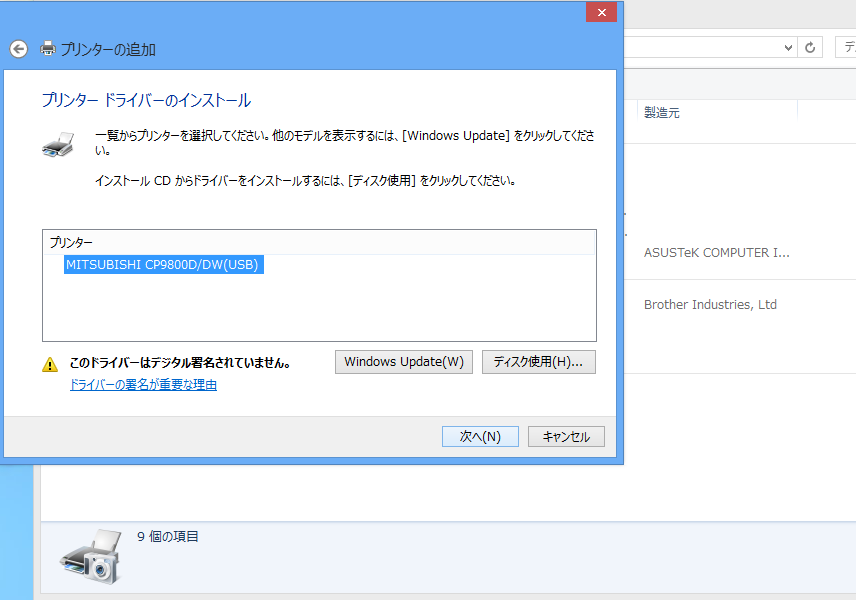Click the ディスク使用(H)... button
Viewport: 856px width, 600px height.
point(539,362)
